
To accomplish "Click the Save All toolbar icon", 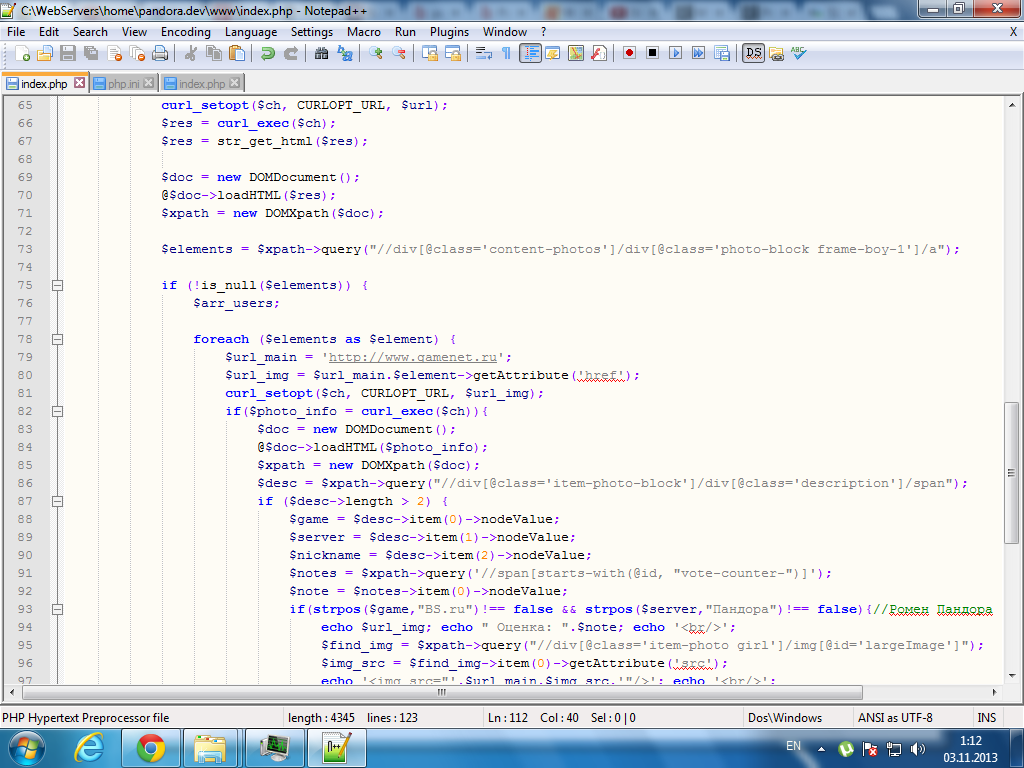I will (91, 53).
